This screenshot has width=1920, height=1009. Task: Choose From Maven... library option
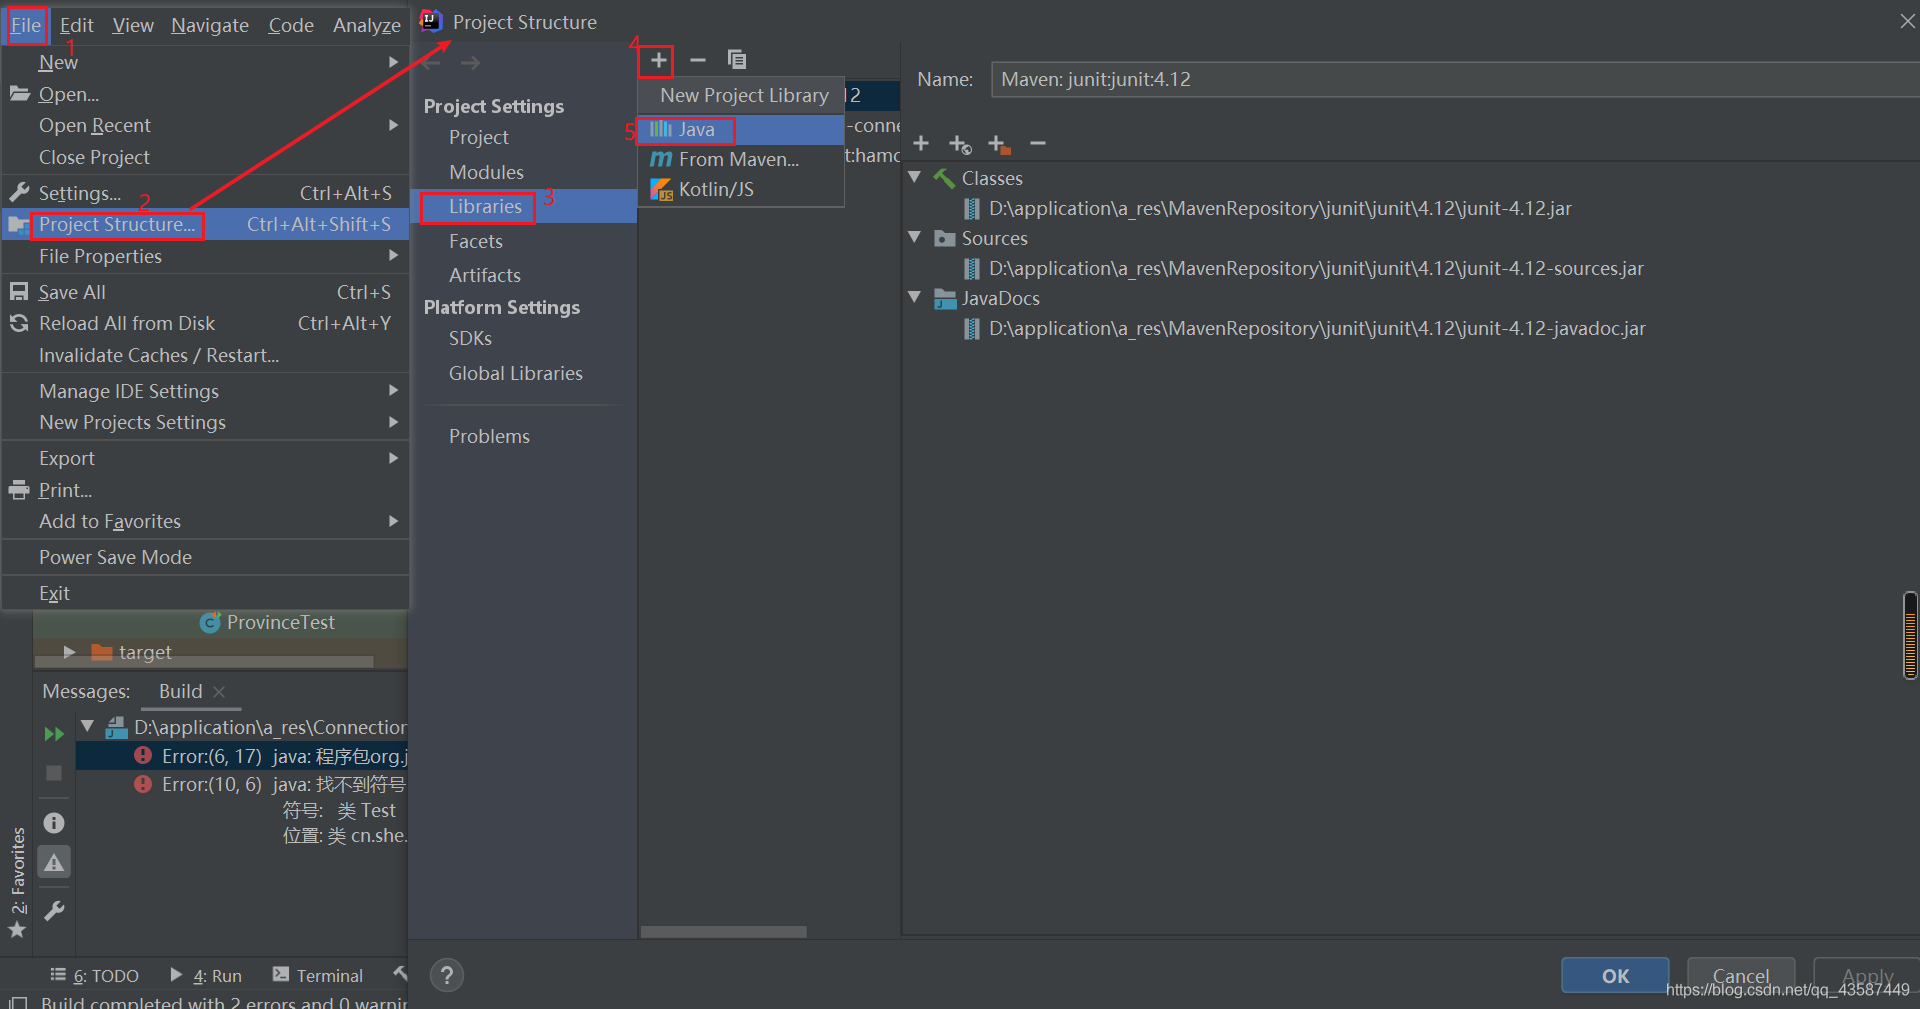coord(738,160)
